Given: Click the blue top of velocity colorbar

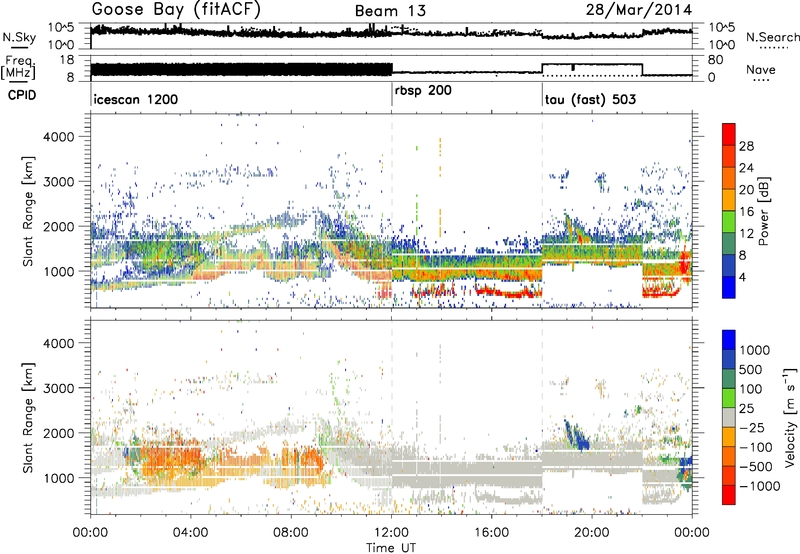Looking at the screenshot, I should pos(729,340).
